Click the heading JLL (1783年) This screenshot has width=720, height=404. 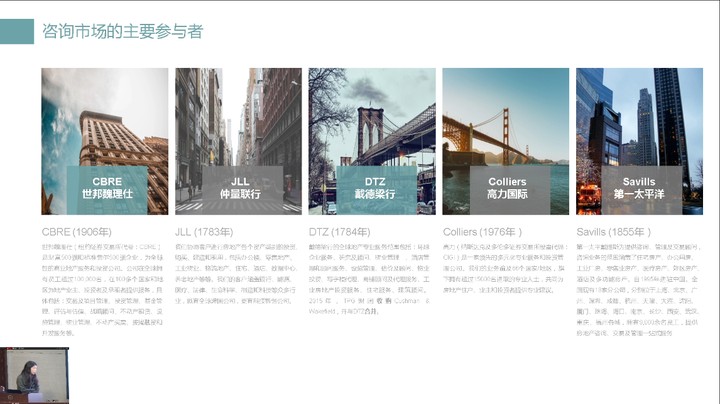pyautogui.click(x=204, y=232)
